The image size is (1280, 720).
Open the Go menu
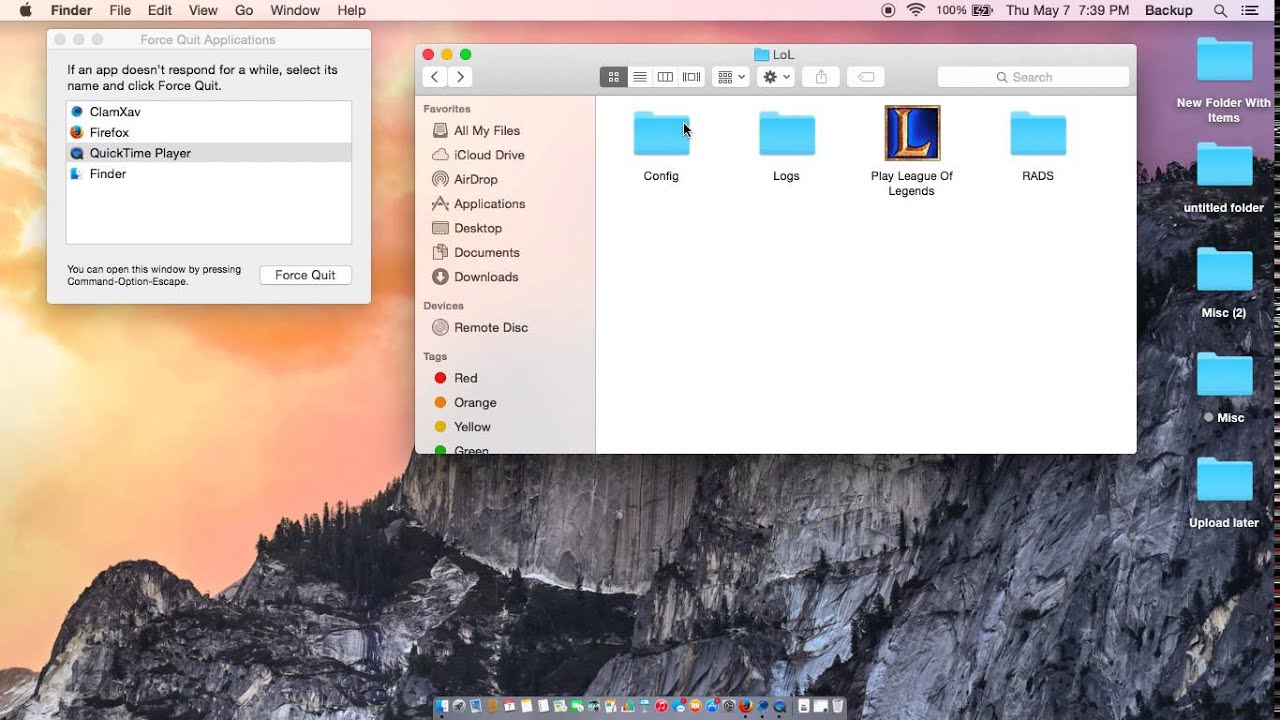(244, 10)
